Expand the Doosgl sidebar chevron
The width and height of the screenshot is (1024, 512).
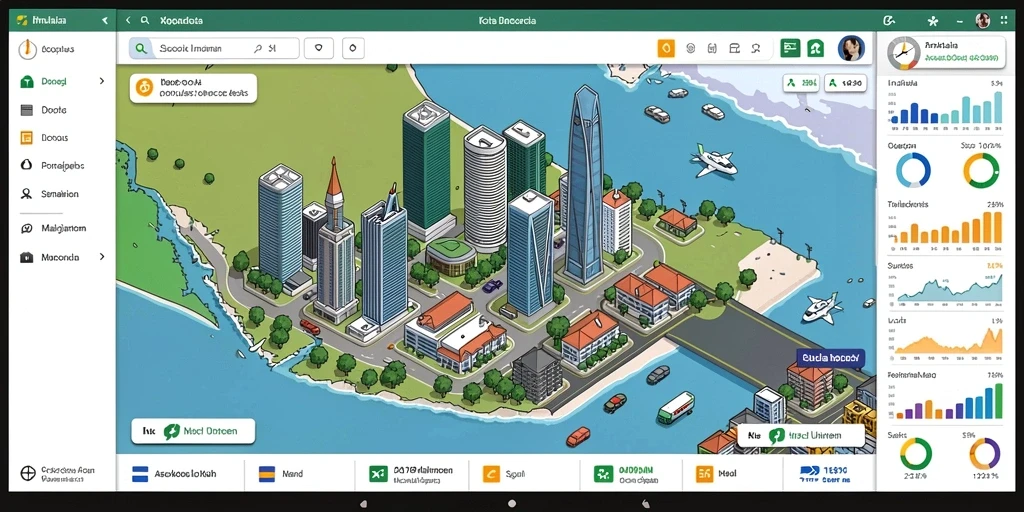(x=102, y=82)
